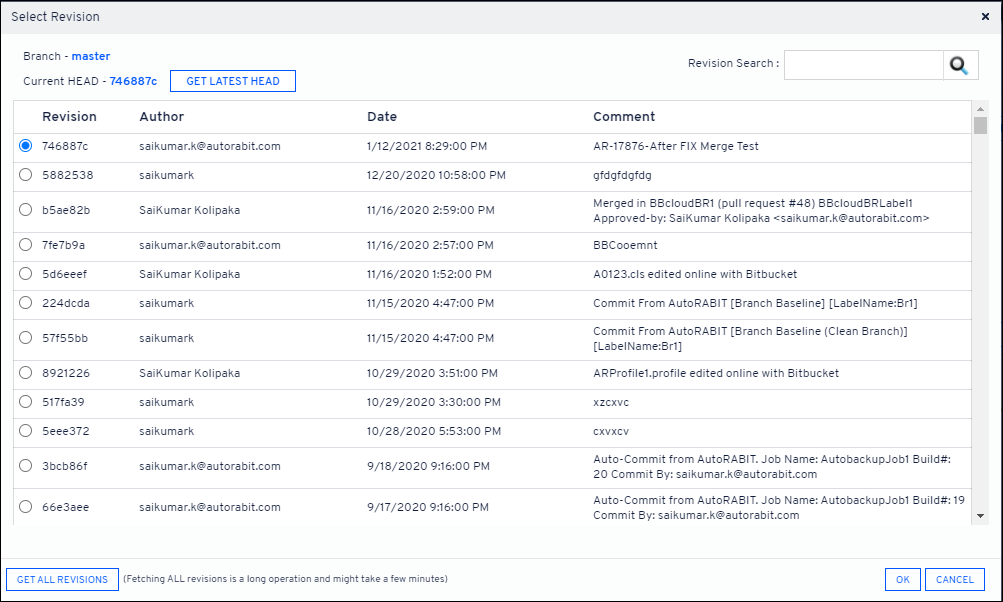Choose revision b5ae82b radio button
This screenshot has width=1003, height=602.
pos(25,210)
